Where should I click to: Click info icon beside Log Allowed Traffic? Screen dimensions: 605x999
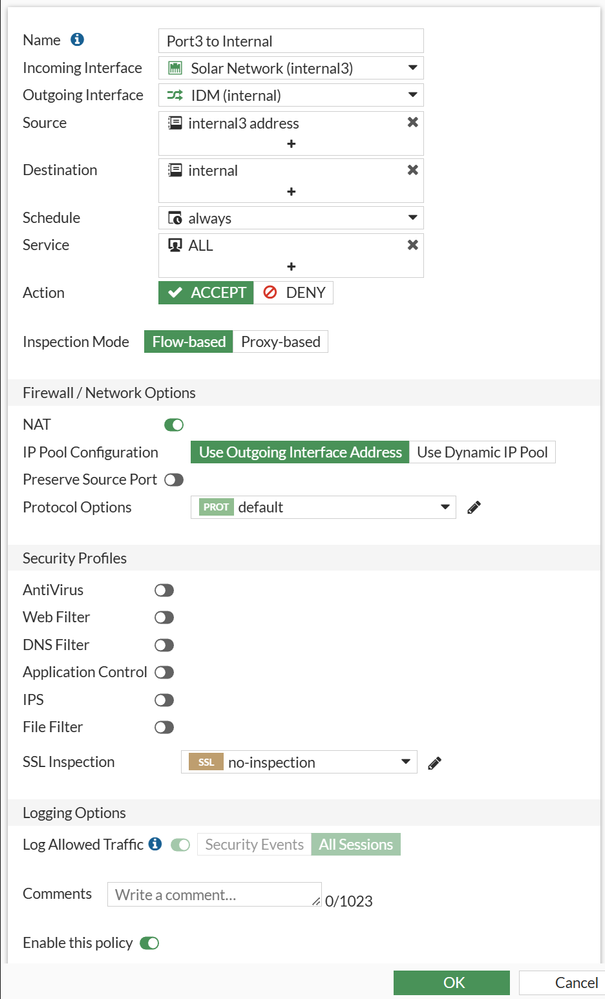click(155, 844)
